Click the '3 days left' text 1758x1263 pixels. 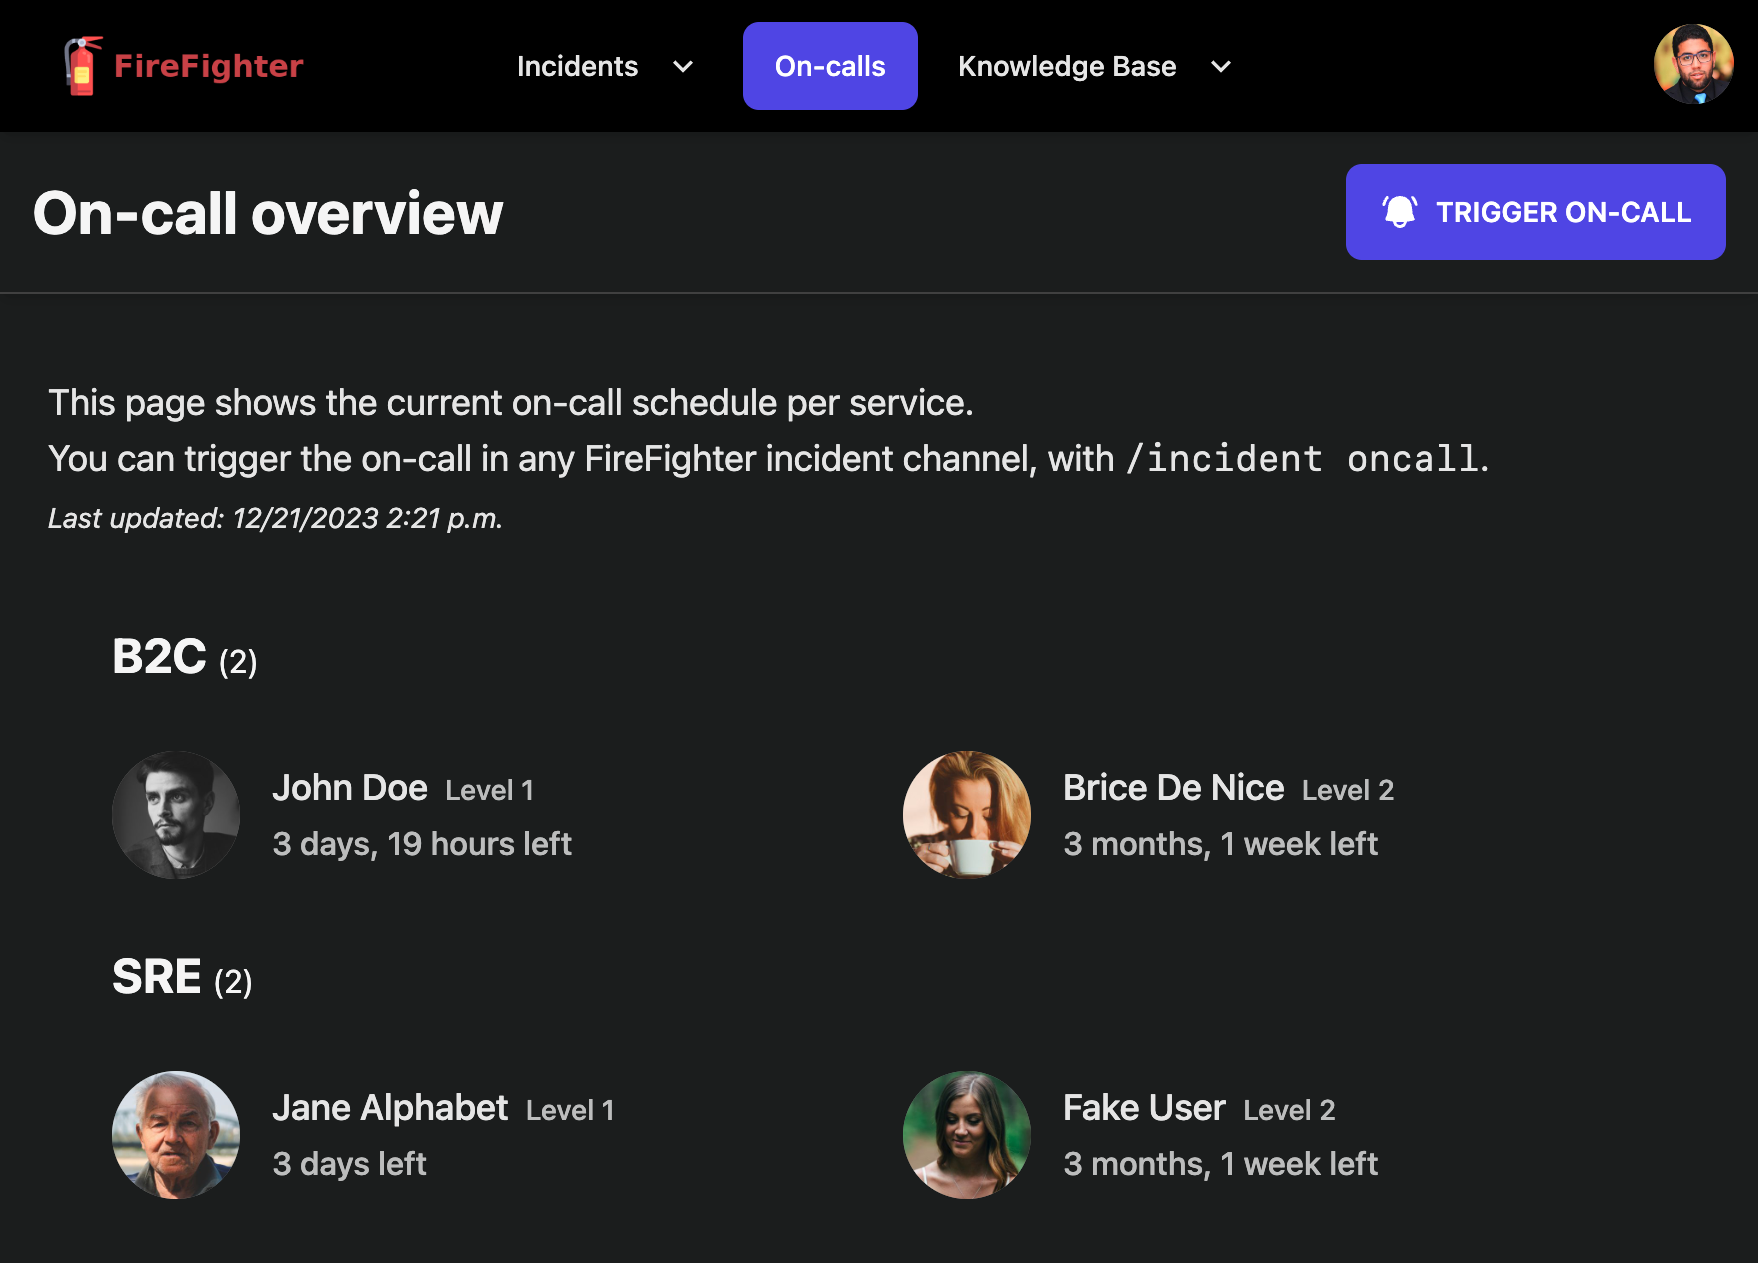(x=349, y=1164)
